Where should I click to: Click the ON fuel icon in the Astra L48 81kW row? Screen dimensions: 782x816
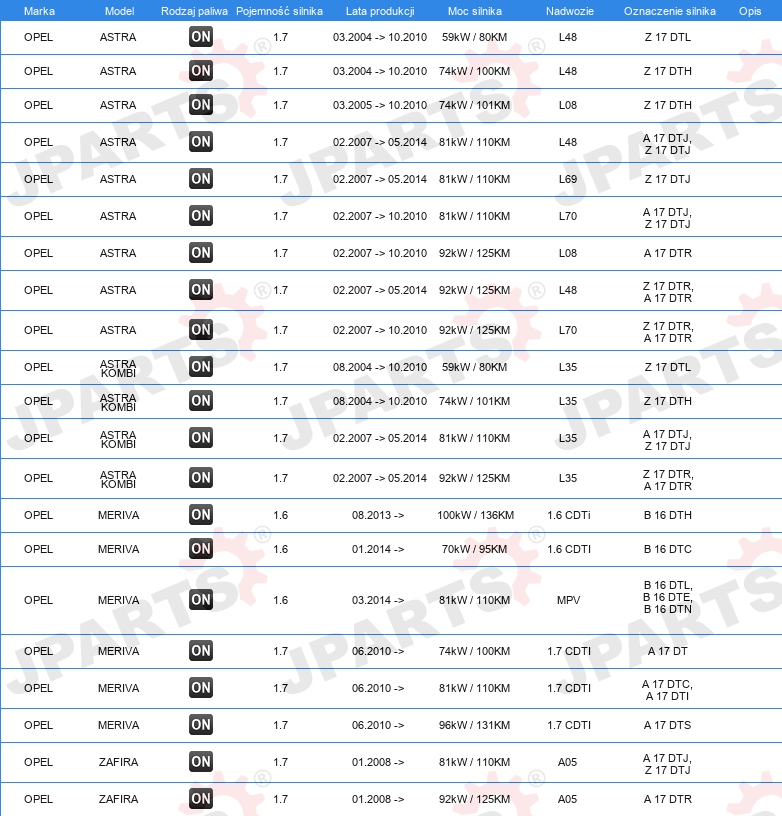201,142
